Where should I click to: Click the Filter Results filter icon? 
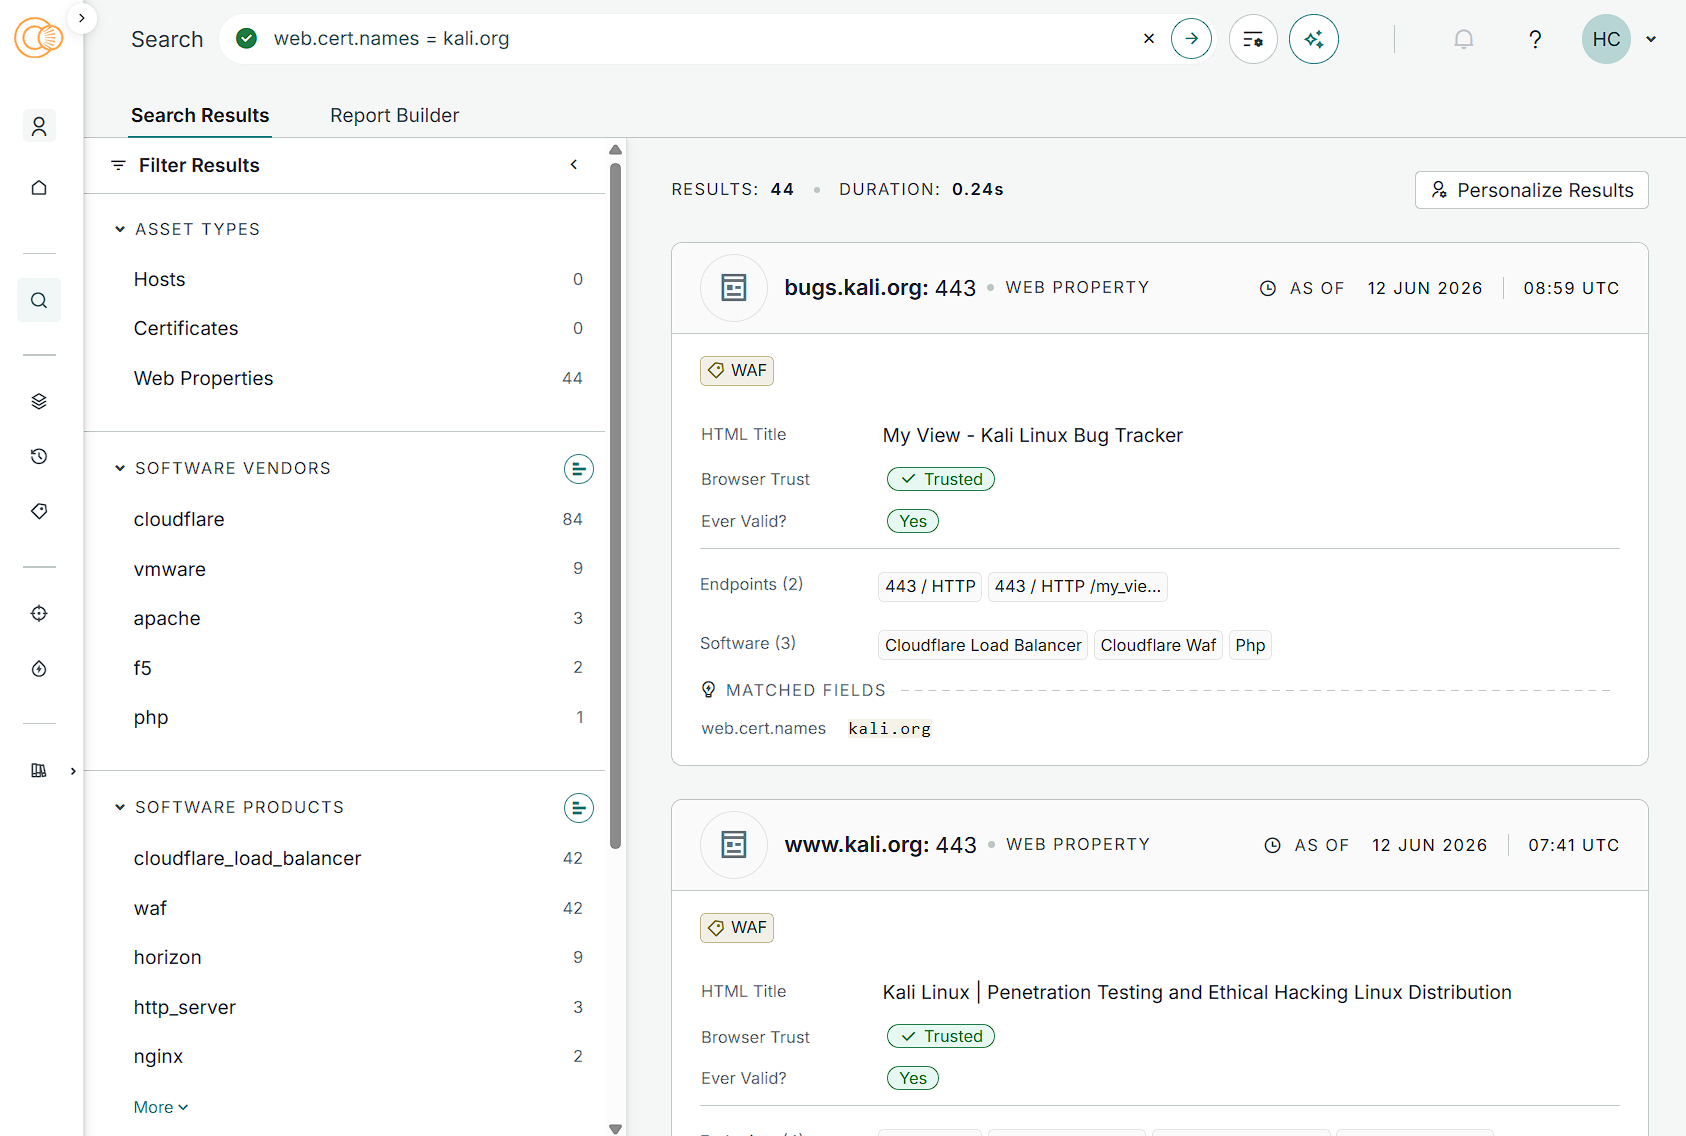pyautogui.click(x=118, y=165)
